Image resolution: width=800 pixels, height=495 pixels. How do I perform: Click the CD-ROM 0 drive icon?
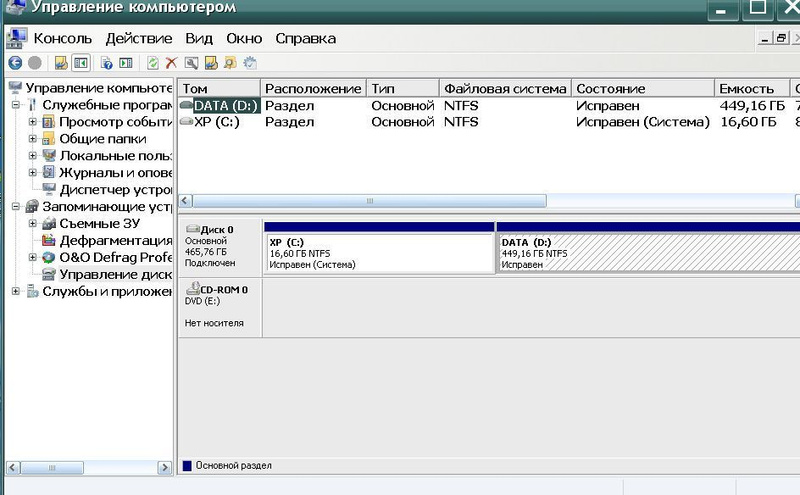193,288
